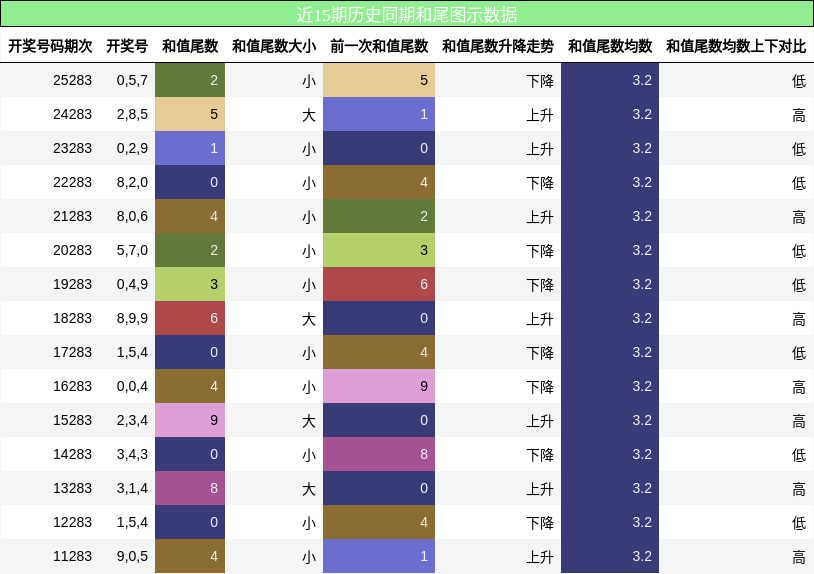Select period number 16283

(72, 386)
